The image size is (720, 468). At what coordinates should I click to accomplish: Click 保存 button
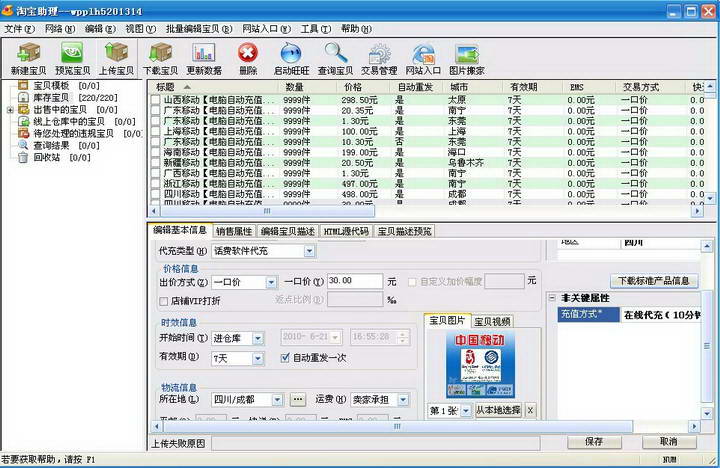(594, 442)
